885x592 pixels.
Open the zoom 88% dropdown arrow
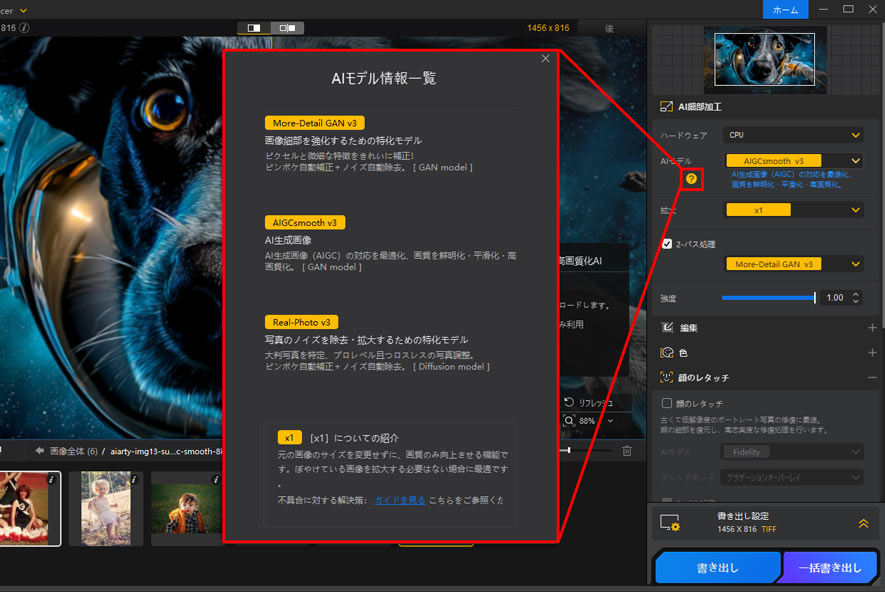pos(610,421)
